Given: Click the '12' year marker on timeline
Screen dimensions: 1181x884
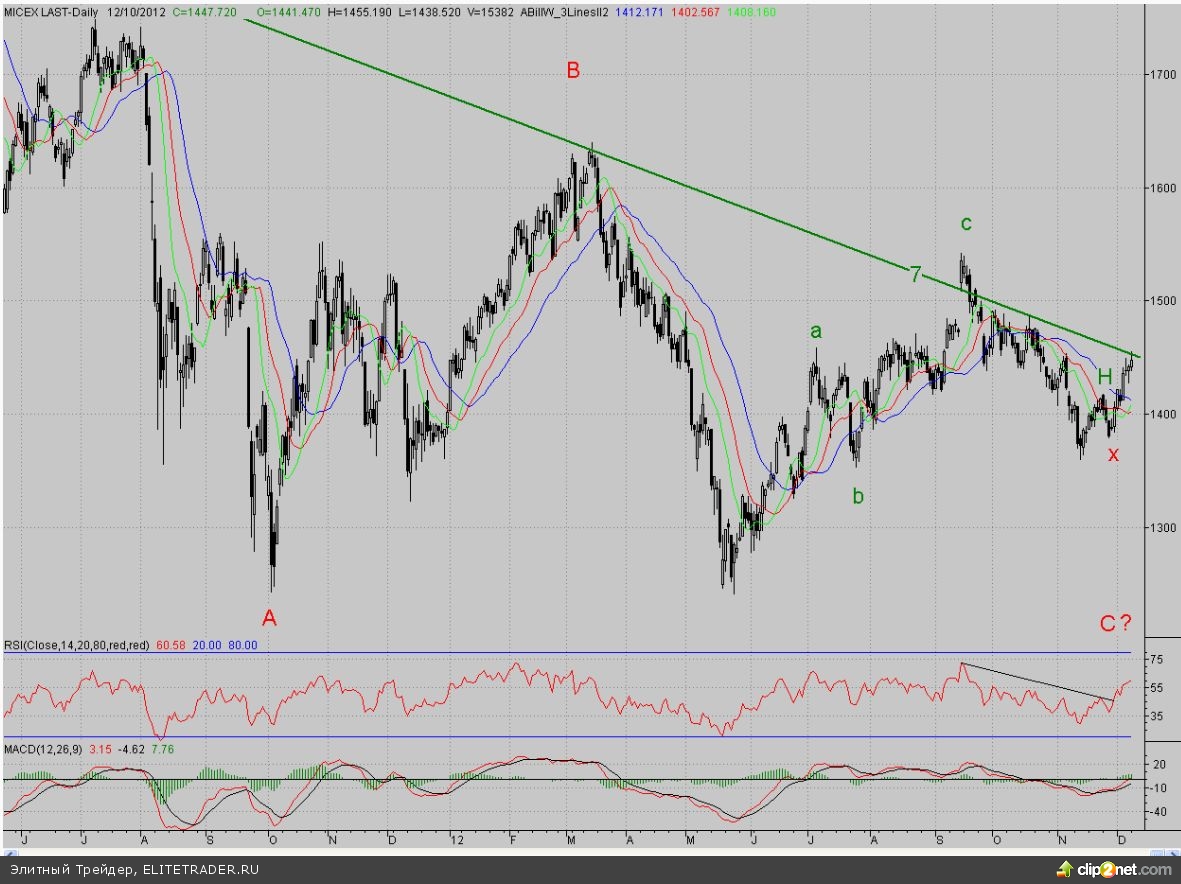Looking at the screenshot, I should [454, 836].
